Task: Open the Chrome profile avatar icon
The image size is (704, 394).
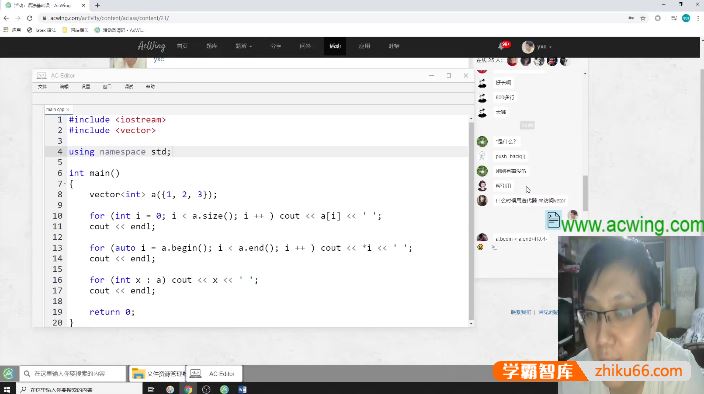Action: pos(686,18)
